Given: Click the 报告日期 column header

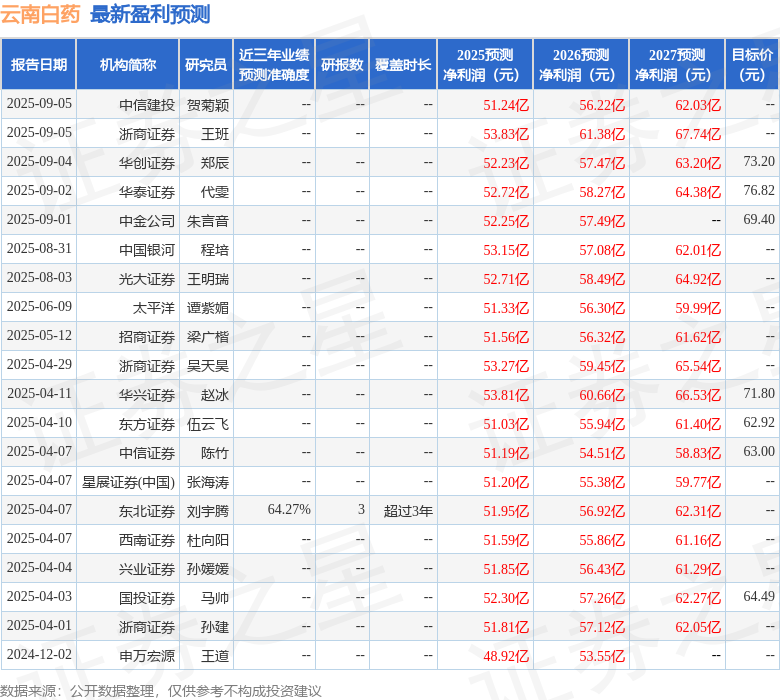Looking at the screenshot, I should (x=39, y=65).
